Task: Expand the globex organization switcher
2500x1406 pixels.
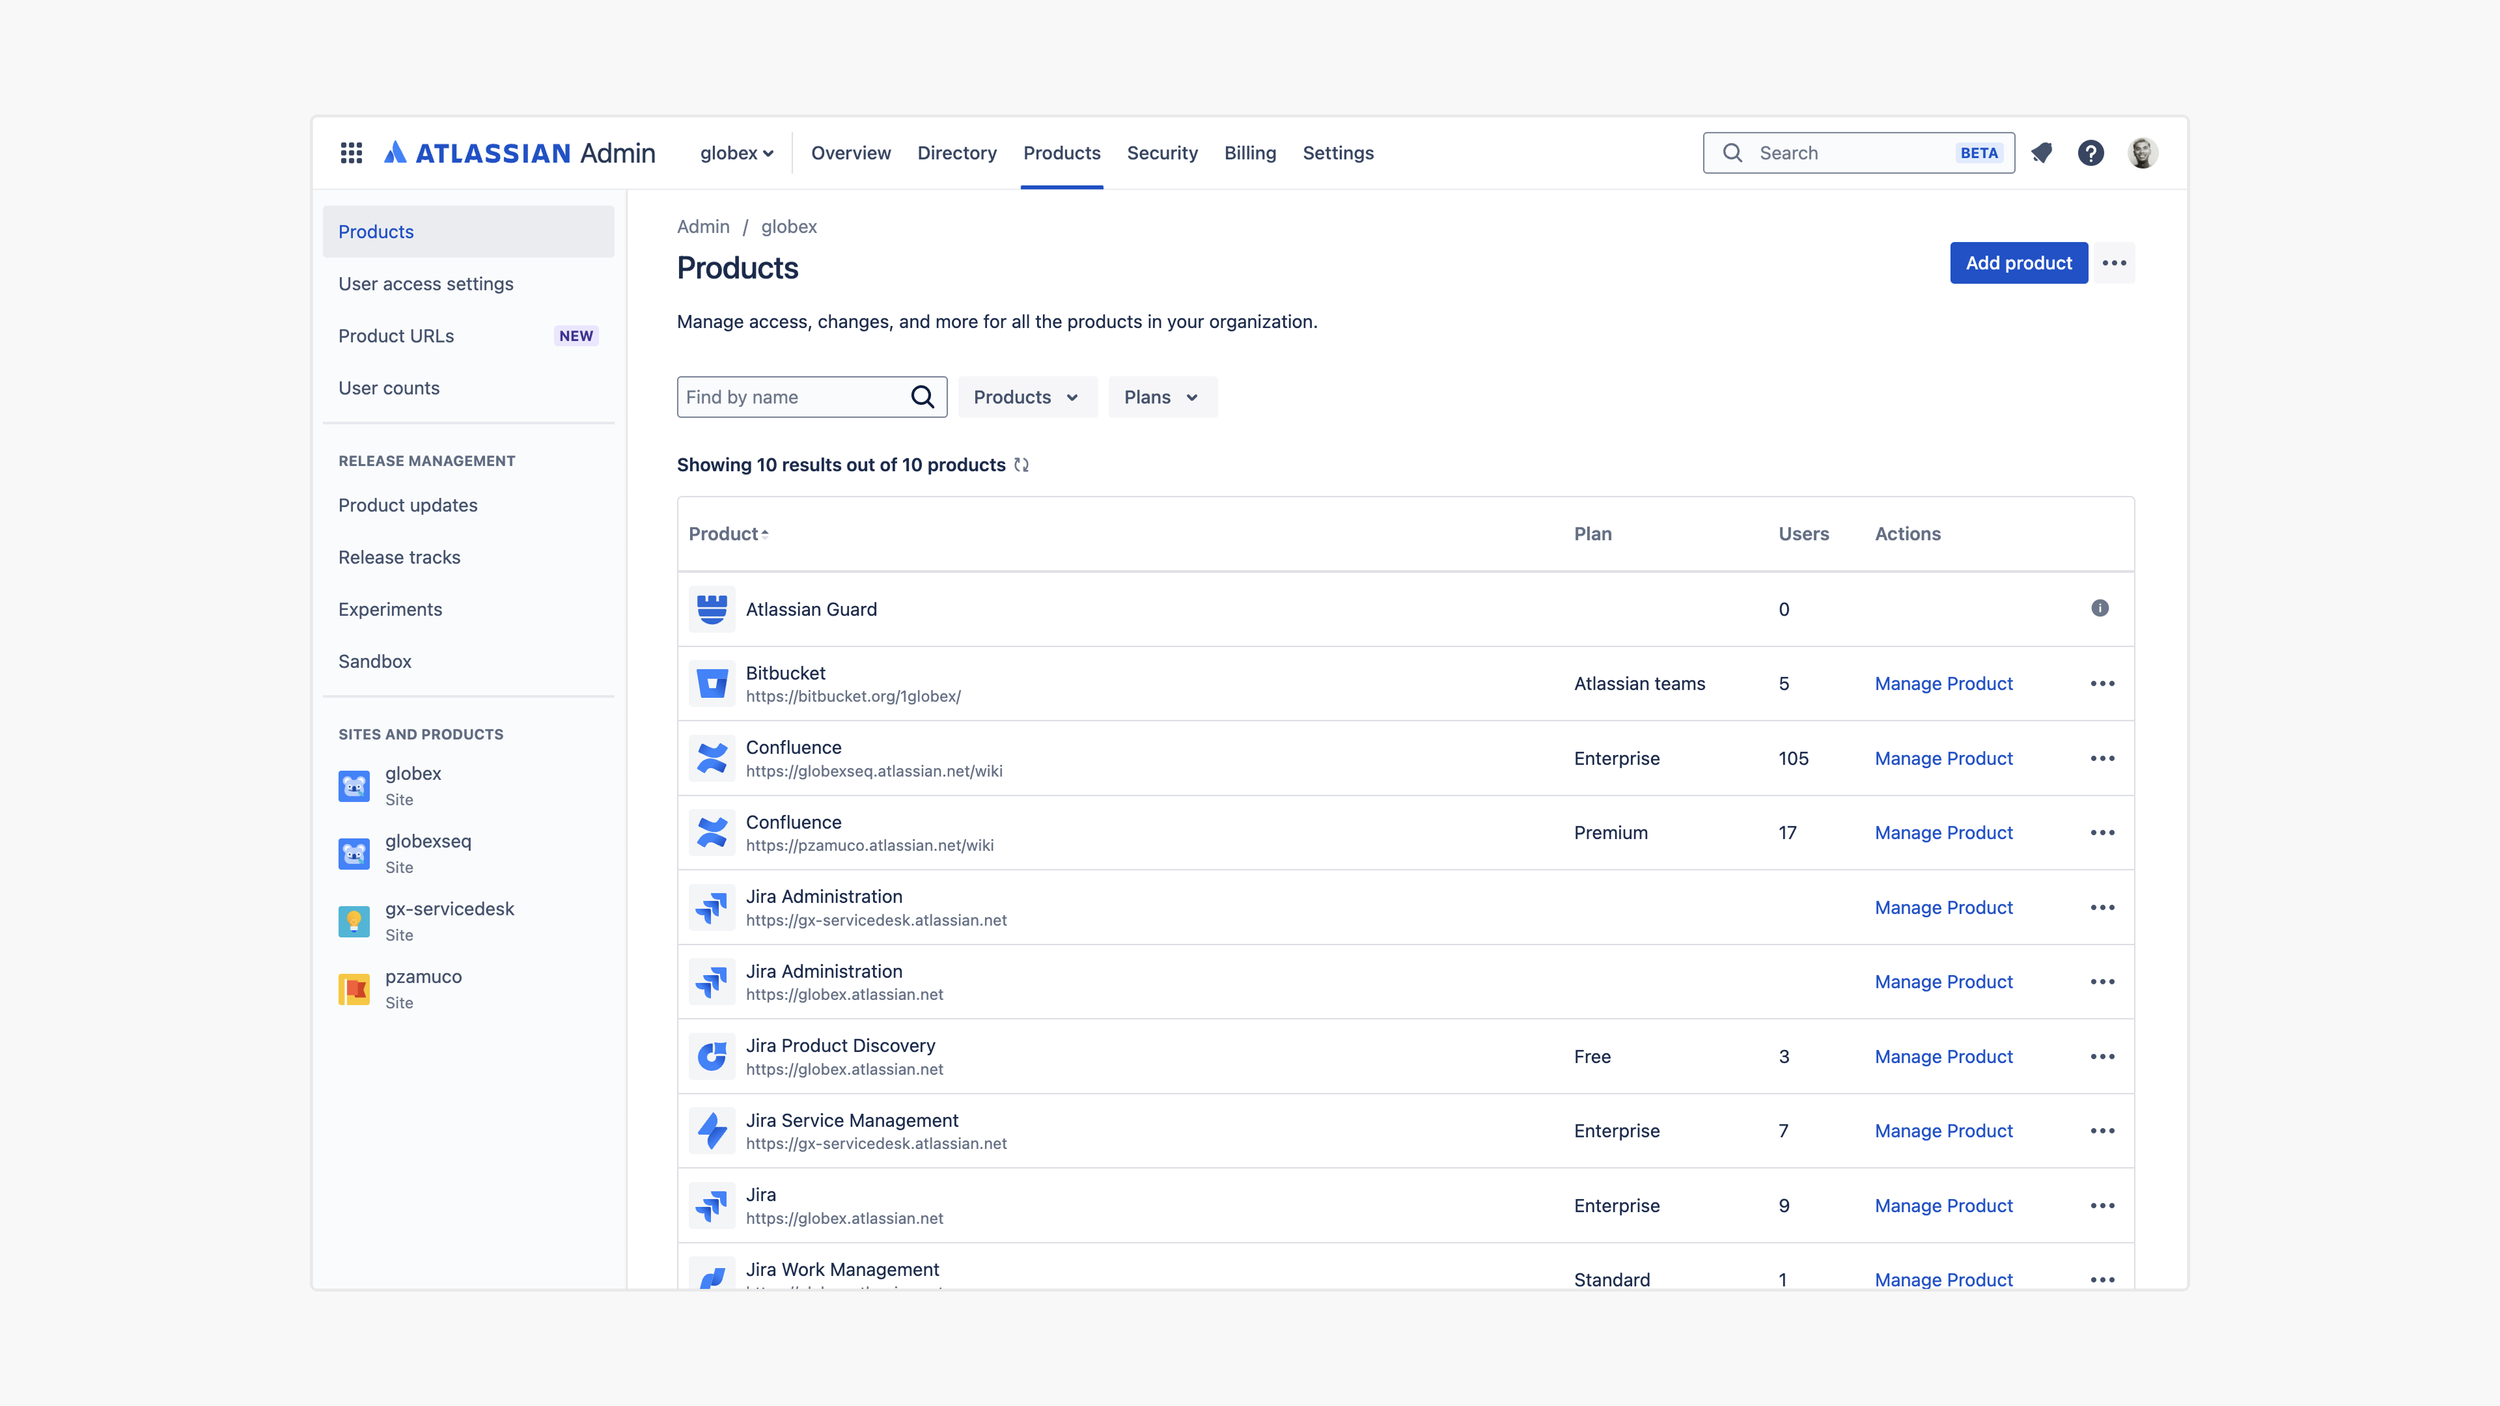Action: pyautogui.click(x=736, y=153)
